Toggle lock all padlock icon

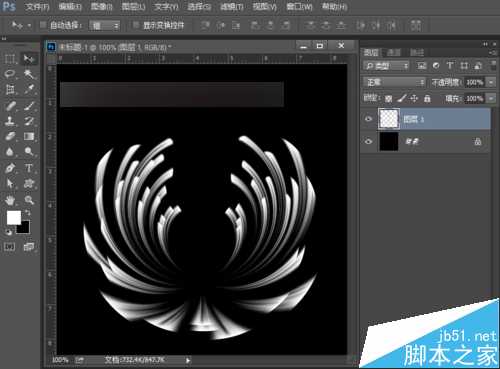(x=427, y=98)
